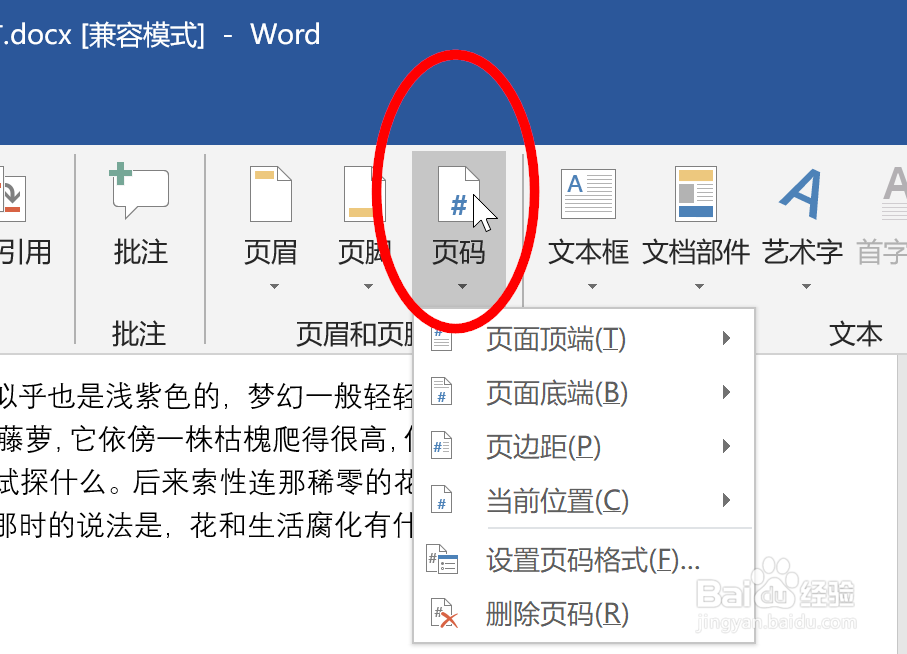Image resolution: width=907 pixels, height=654 pixels.
Task: Click the 艺术字 button label
Action: 803,253
